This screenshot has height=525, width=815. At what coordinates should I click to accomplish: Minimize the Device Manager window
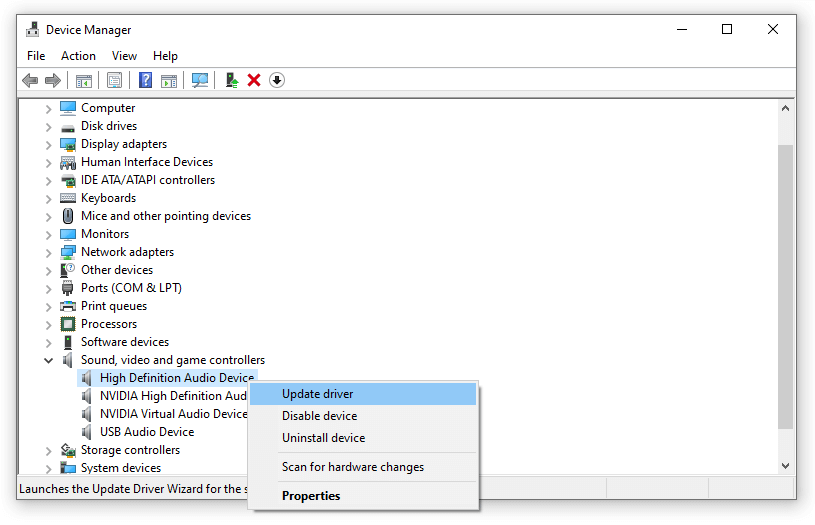[x=682, y=29]
